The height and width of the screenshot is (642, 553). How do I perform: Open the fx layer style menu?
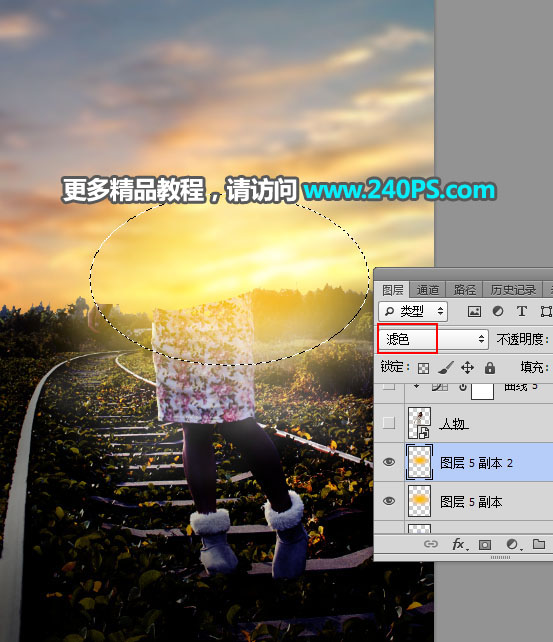pyautogui.click(x=458, y=544)
